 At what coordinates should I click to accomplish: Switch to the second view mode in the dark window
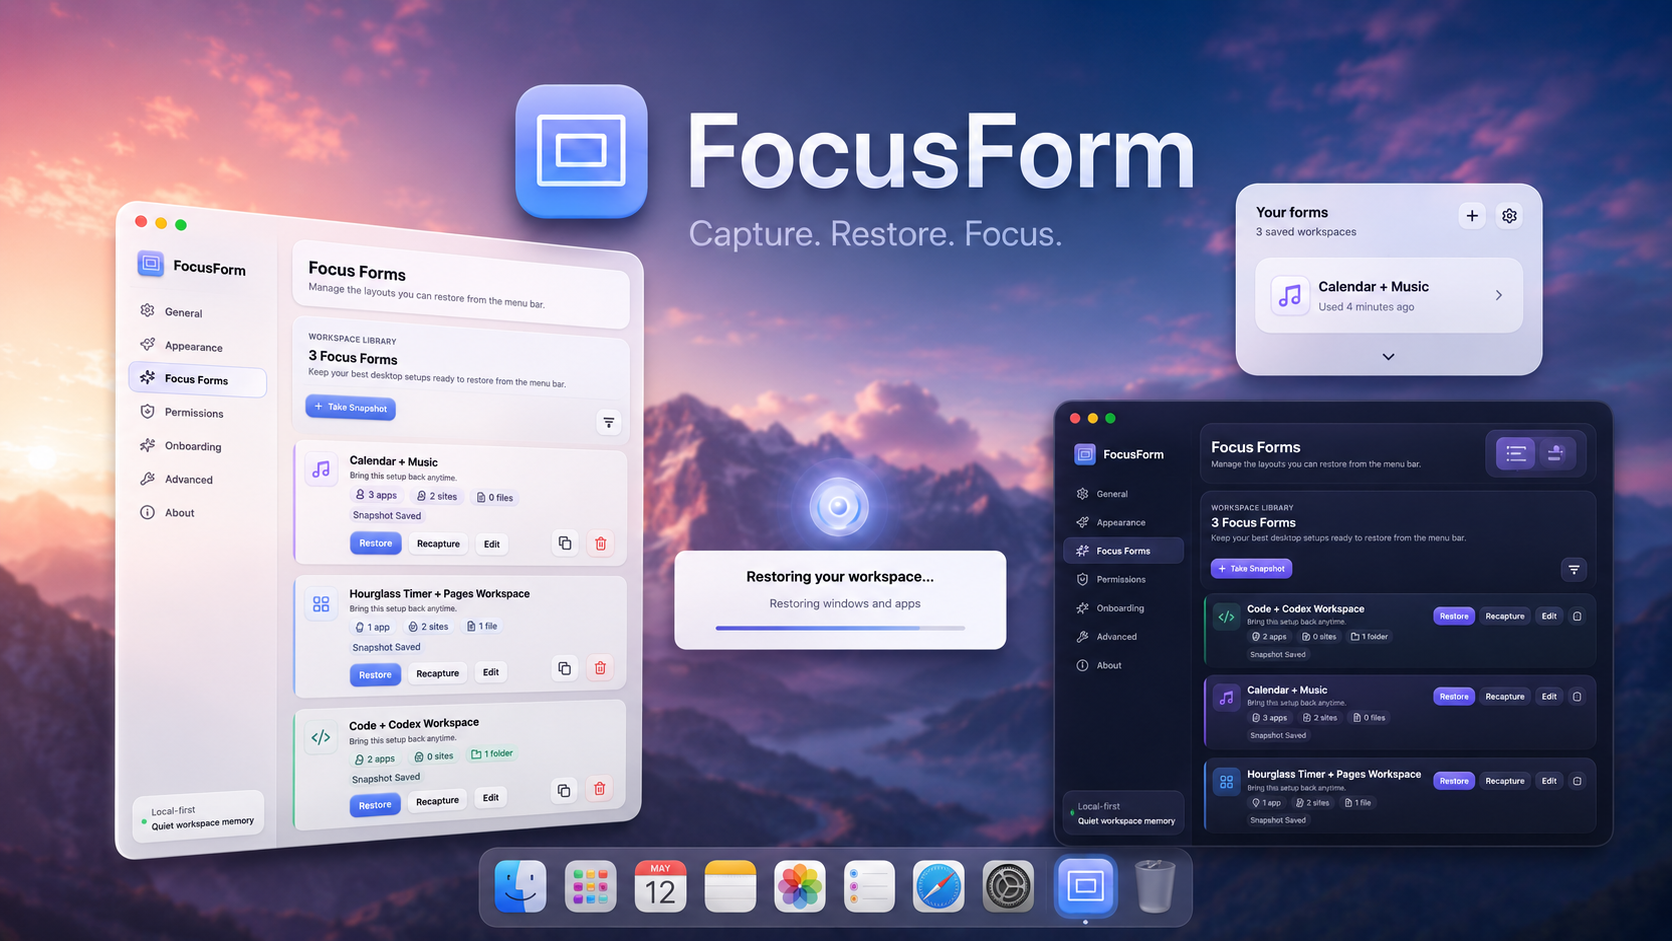[x=1555, y=453]
